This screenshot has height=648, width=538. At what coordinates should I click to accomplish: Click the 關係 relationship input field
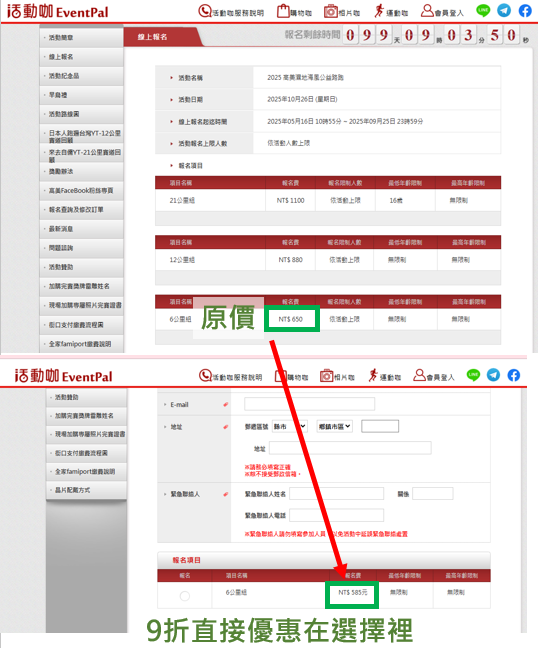click(x=433, y=493)
